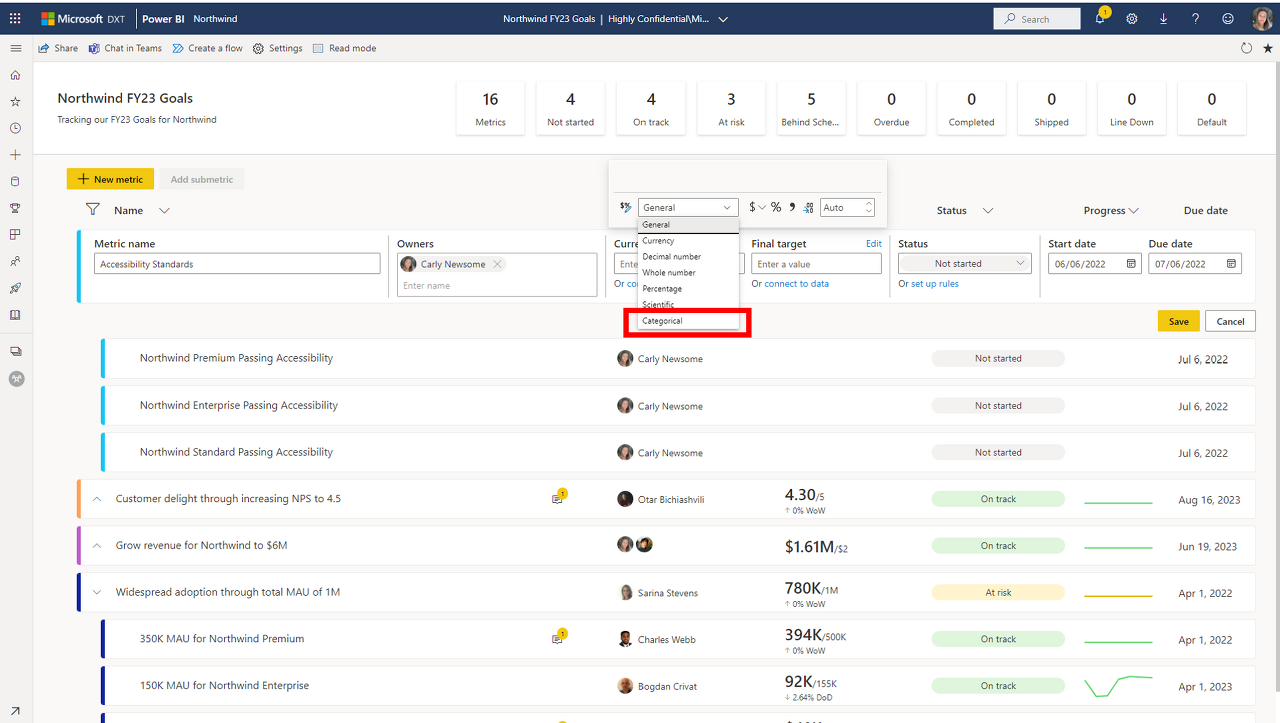Open the General number format dropdown

coord(688,207)
